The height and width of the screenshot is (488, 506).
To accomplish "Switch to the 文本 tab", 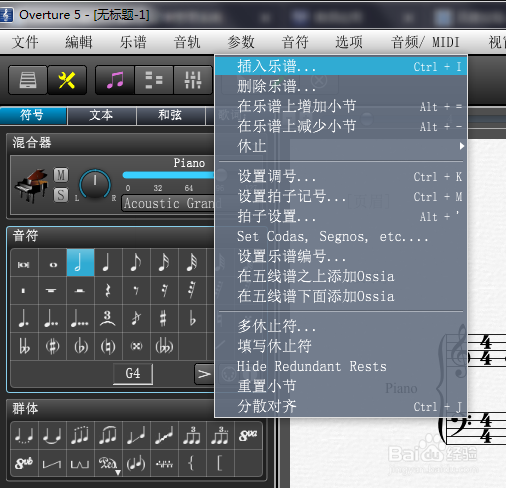I will coord(101,115).
